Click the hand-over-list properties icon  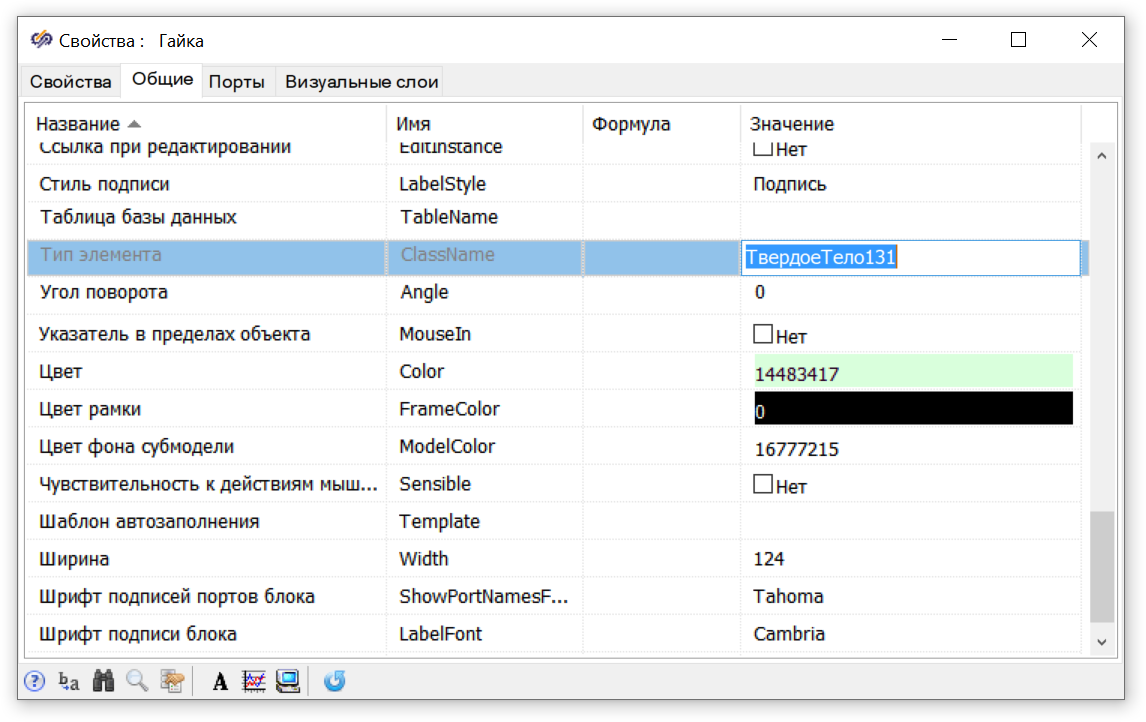pos(172,681)
